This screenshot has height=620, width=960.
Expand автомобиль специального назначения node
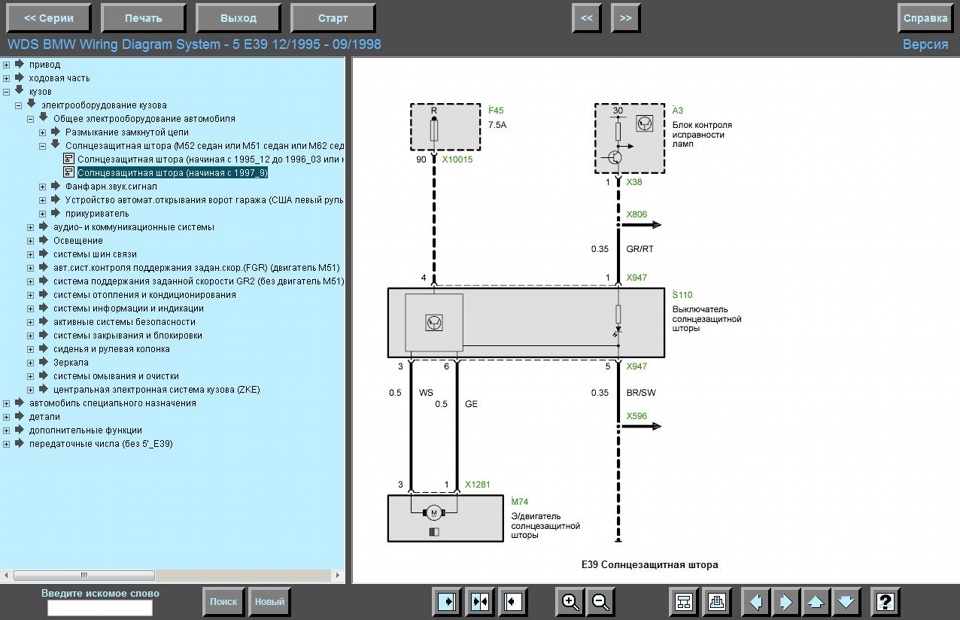[6, 403]
